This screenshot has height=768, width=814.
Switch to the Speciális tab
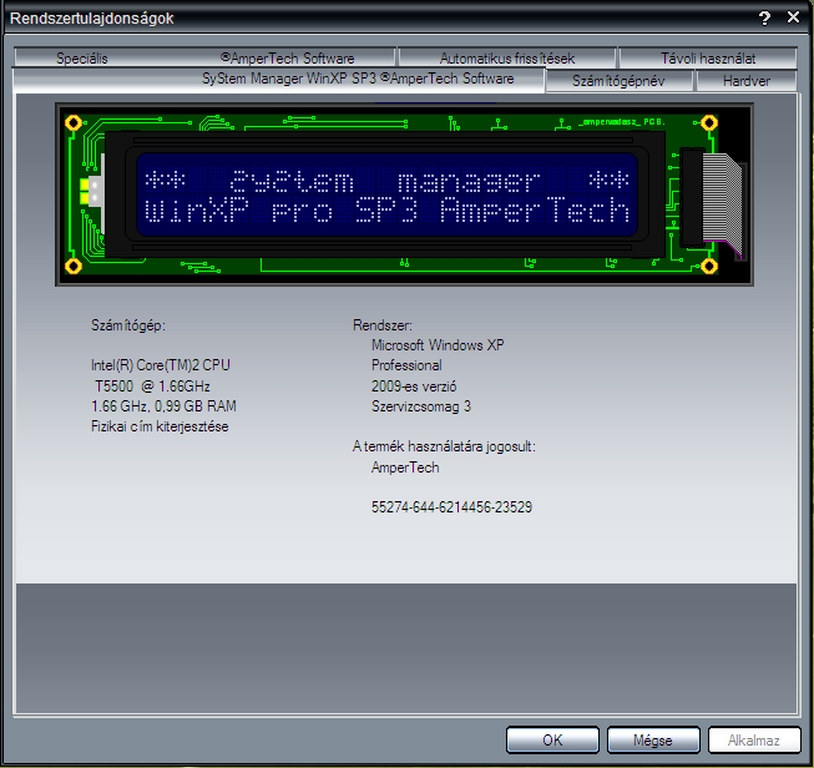(82, 58)
